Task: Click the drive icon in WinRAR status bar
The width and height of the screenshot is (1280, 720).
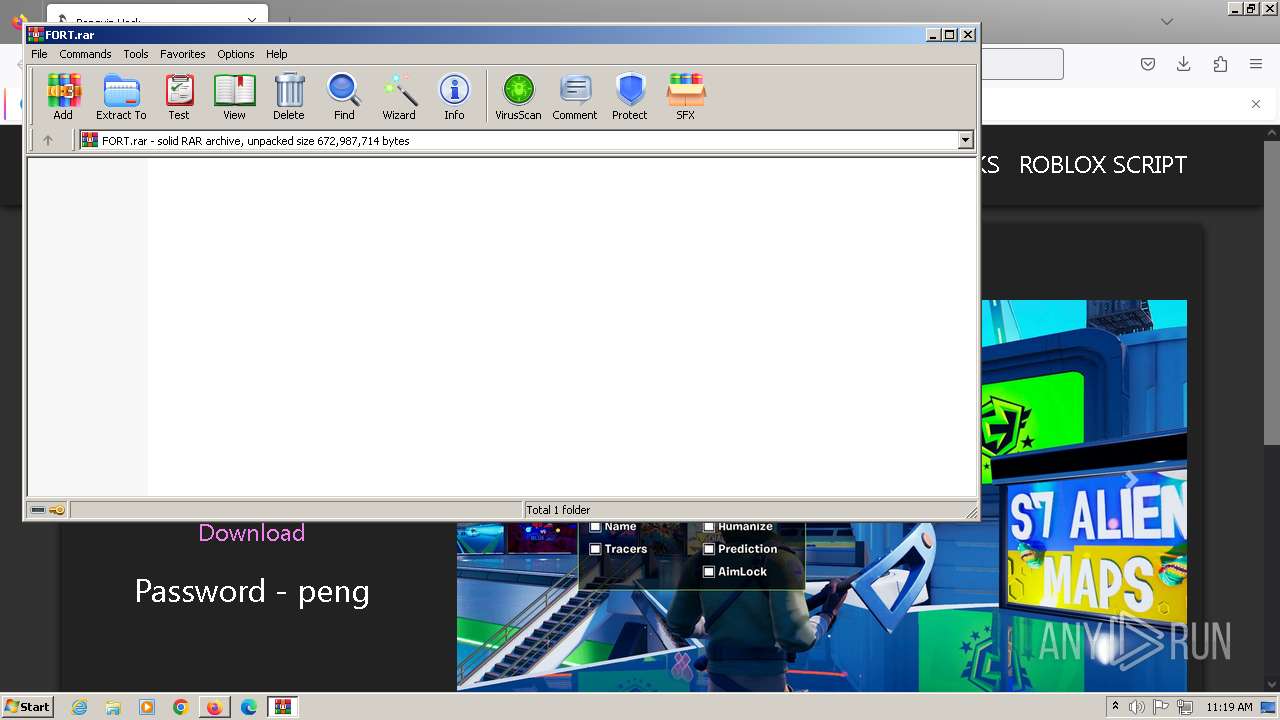Action: [x=38, y=510]
